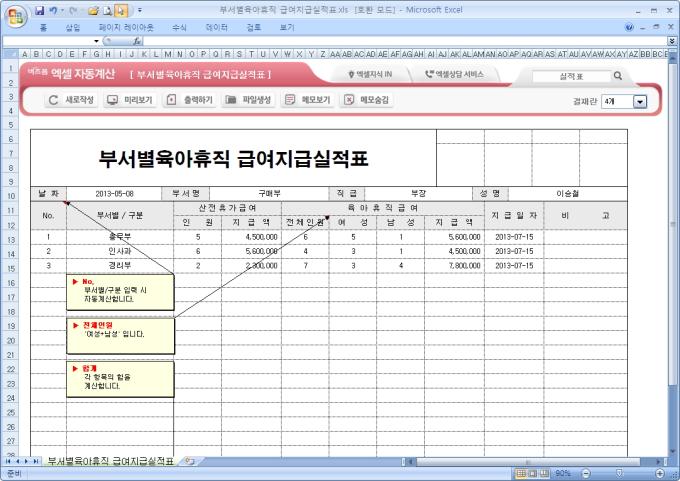
Task: Click the vertical scrollbar thumb
Action: 673,224
